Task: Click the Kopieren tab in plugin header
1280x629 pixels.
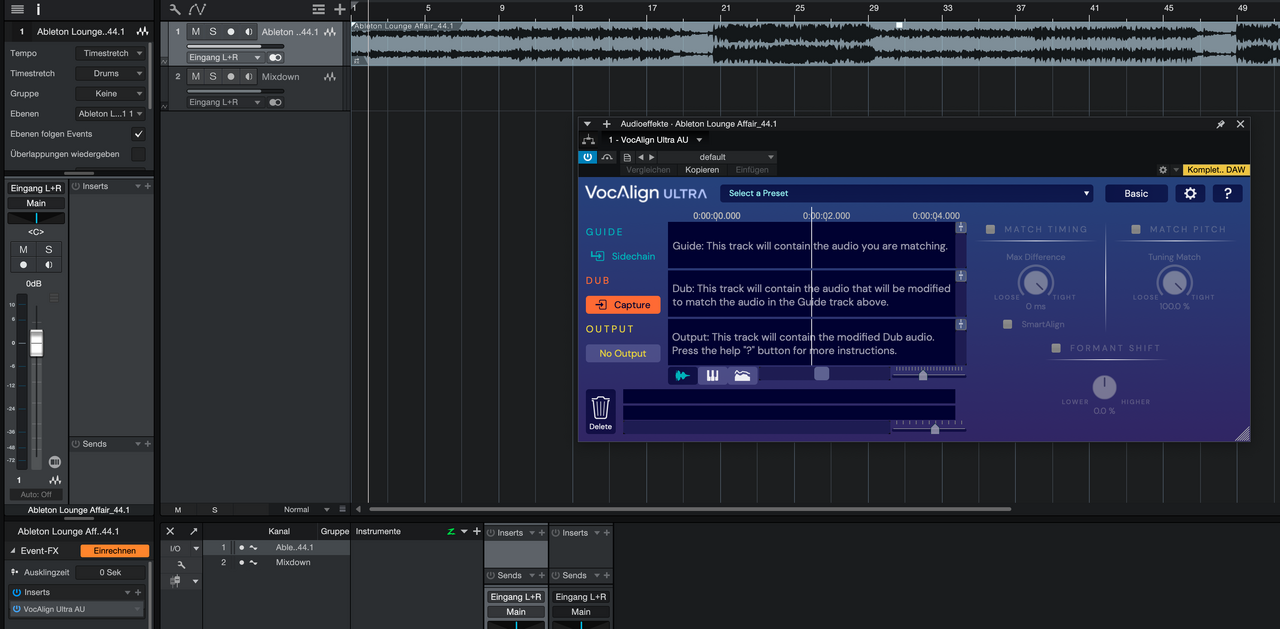Action: [x=702, y=170]
